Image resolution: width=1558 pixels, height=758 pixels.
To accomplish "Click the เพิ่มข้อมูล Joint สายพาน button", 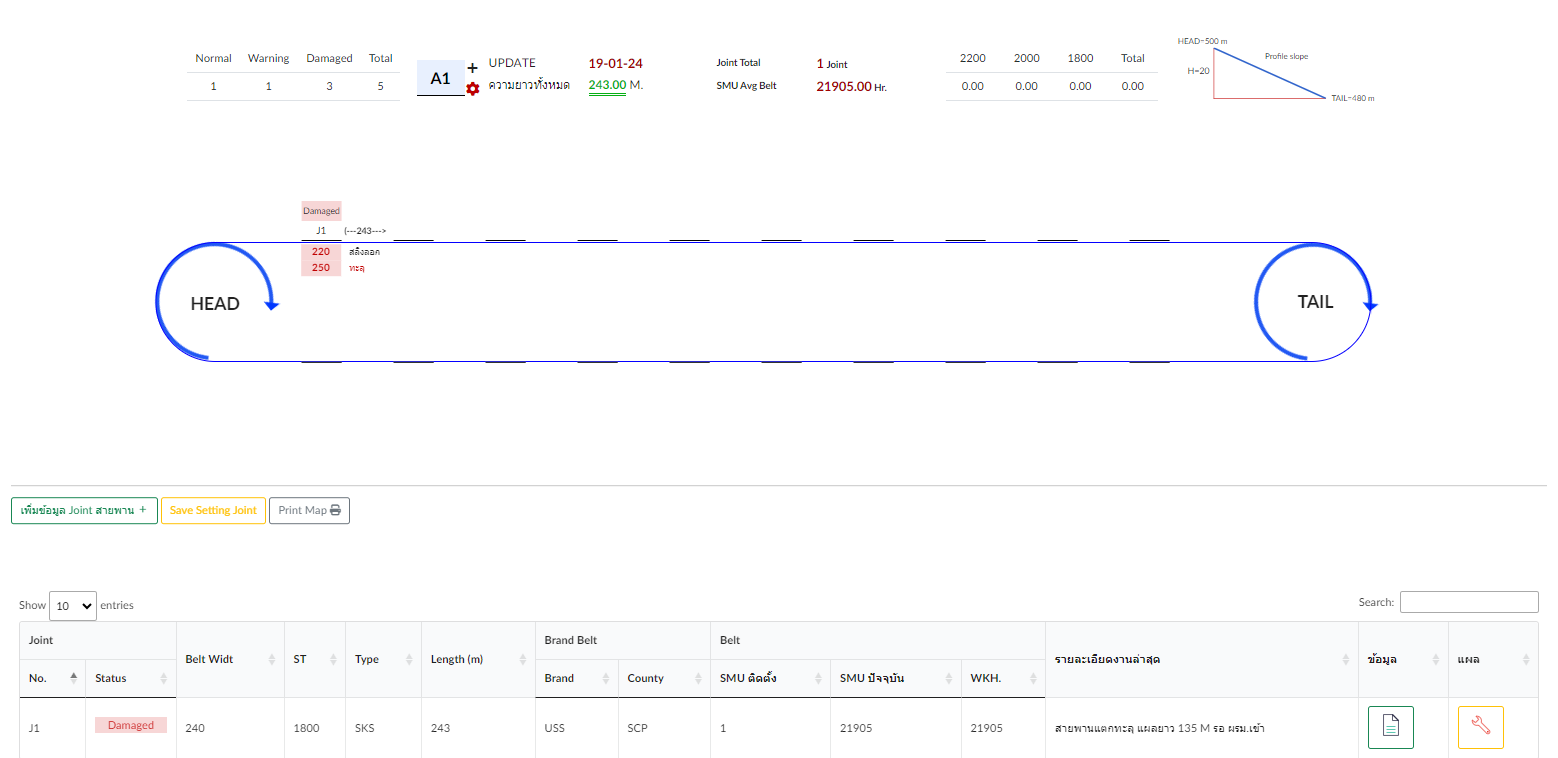I will pos(84,510).
